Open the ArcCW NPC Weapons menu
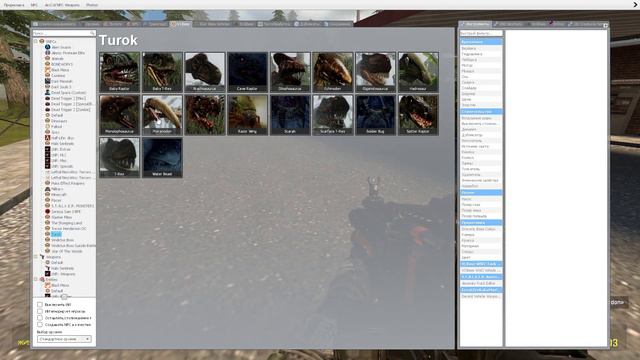 tap(62, 5)
